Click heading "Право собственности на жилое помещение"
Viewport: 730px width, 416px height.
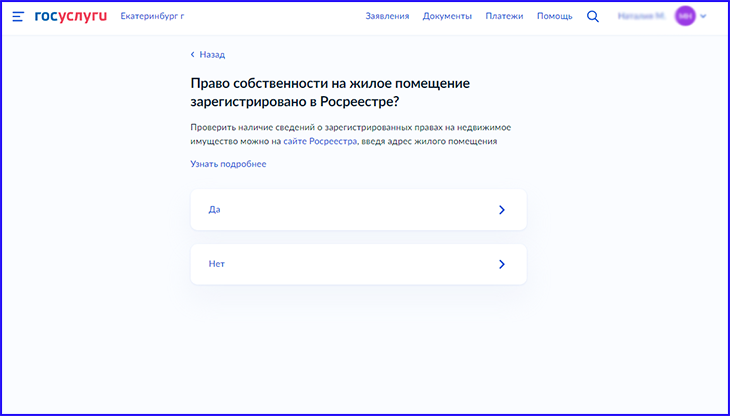coord(330,84)
